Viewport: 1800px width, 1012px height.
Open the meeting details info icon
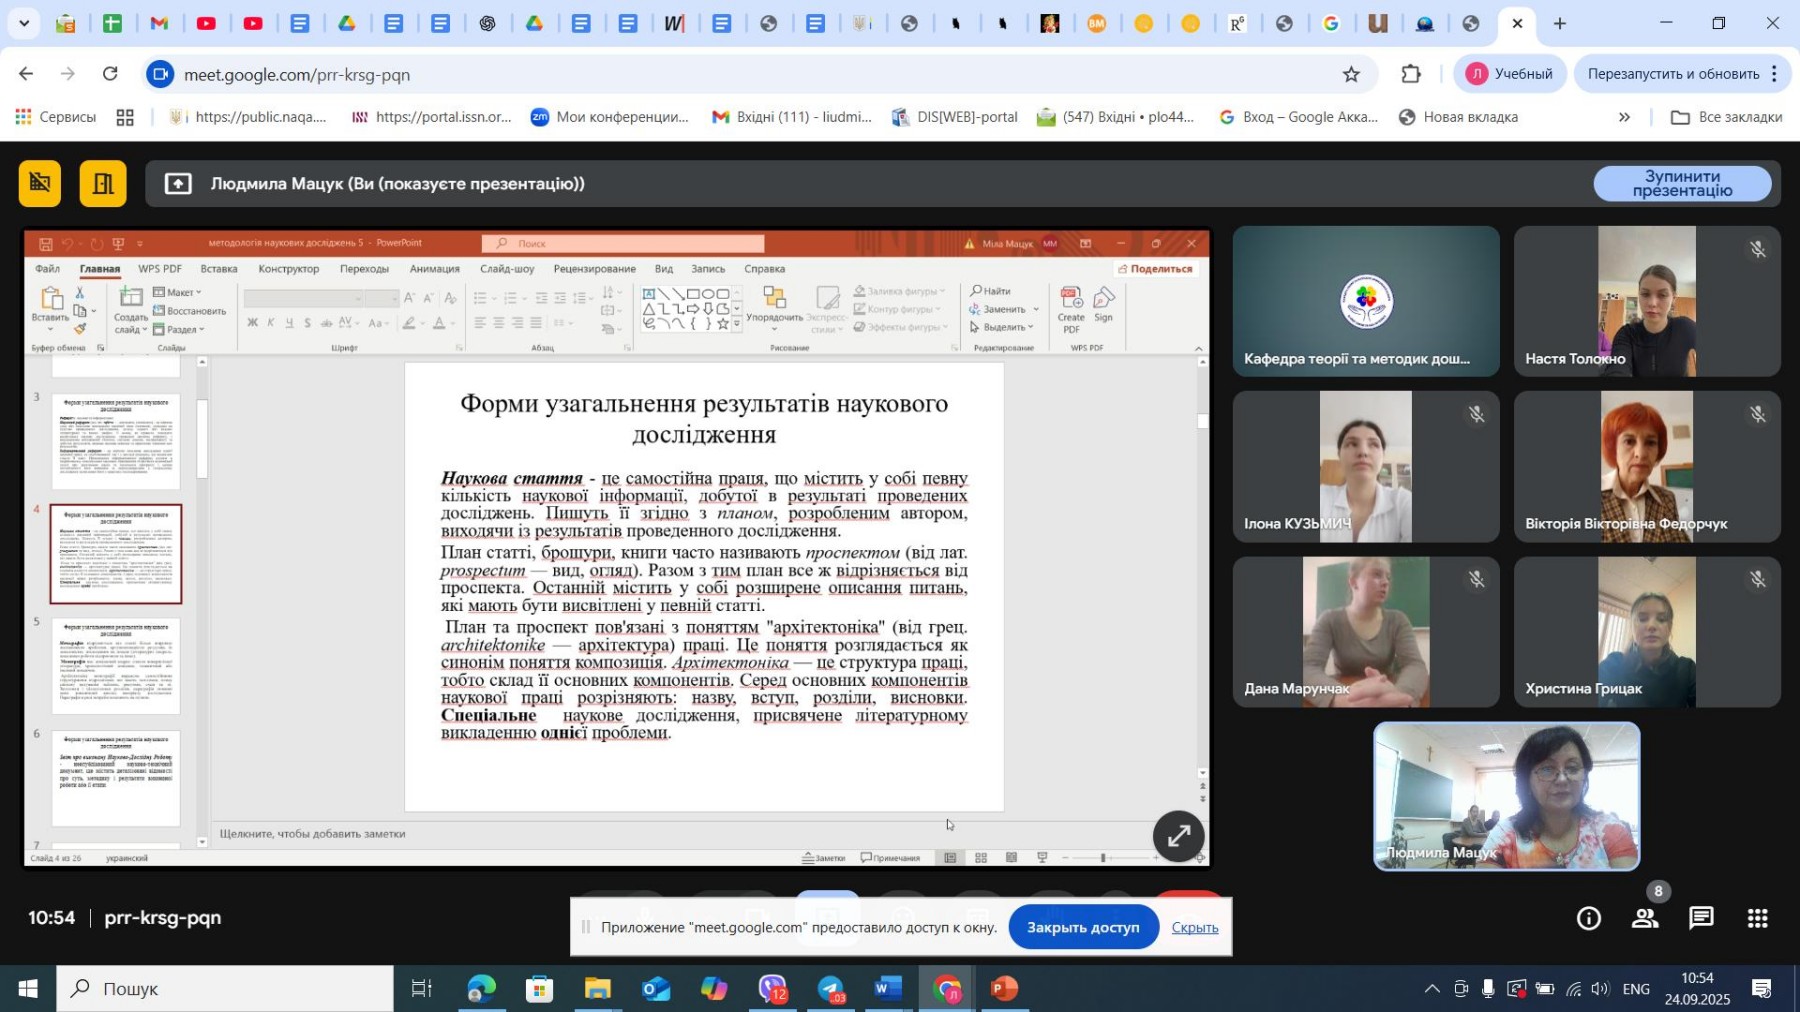click(1588, 918)
